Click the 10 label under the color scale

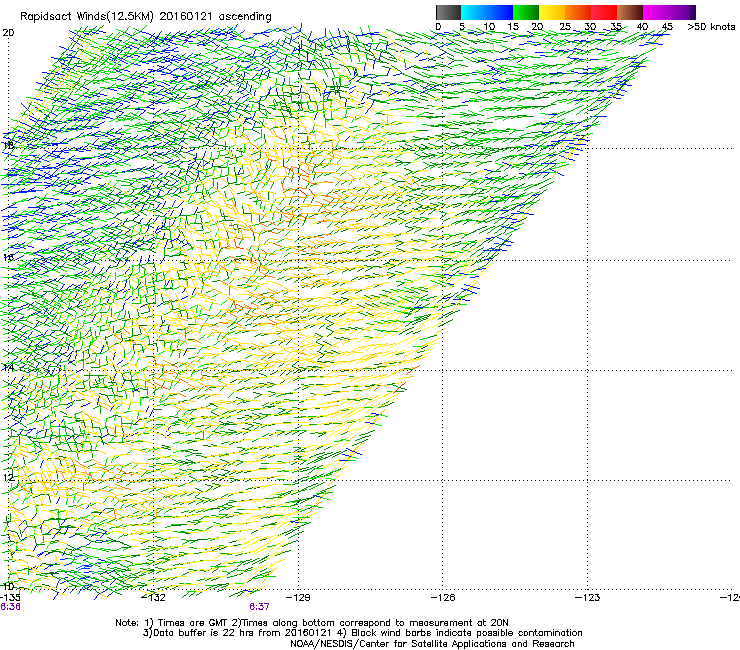489,27
